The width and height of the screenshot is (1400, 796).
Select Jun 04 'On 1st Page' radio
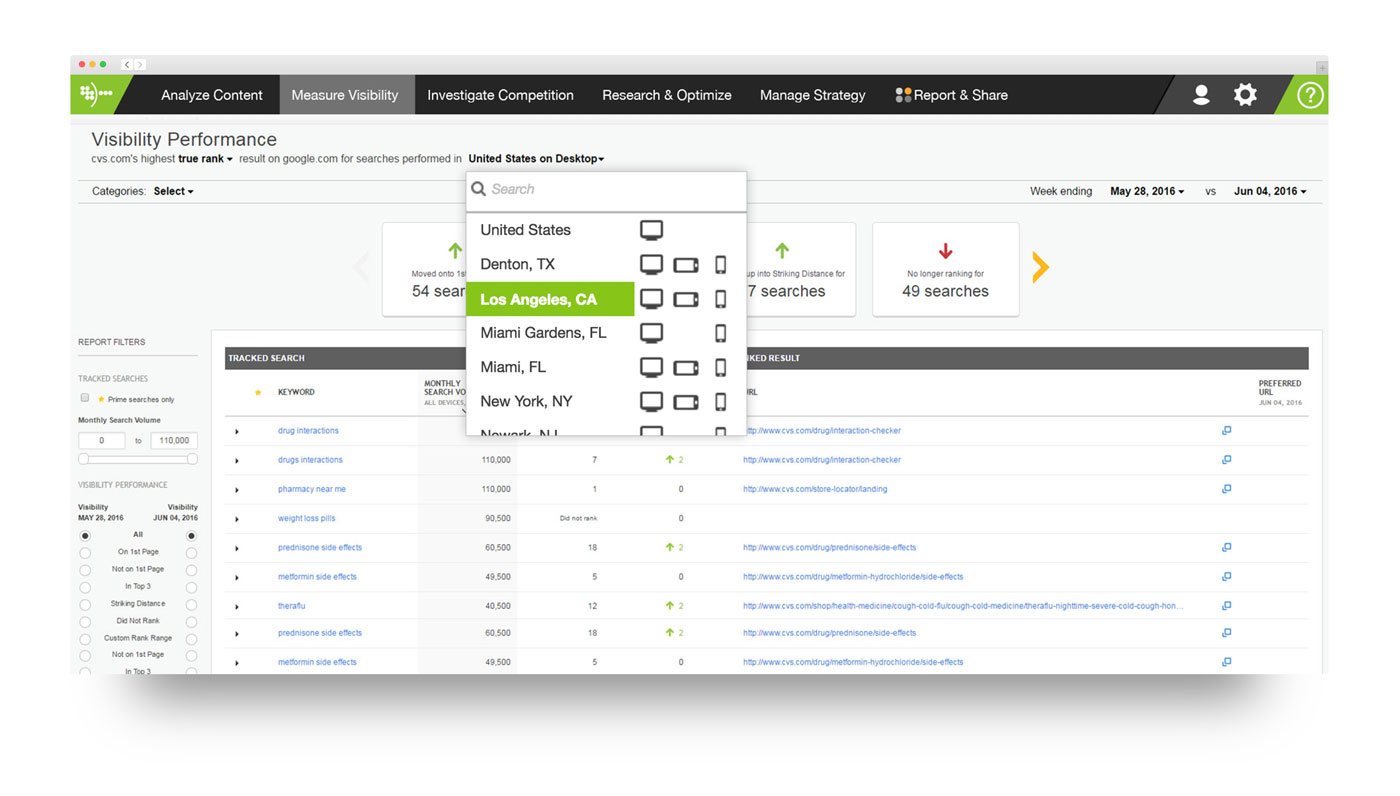click(191, 553)
